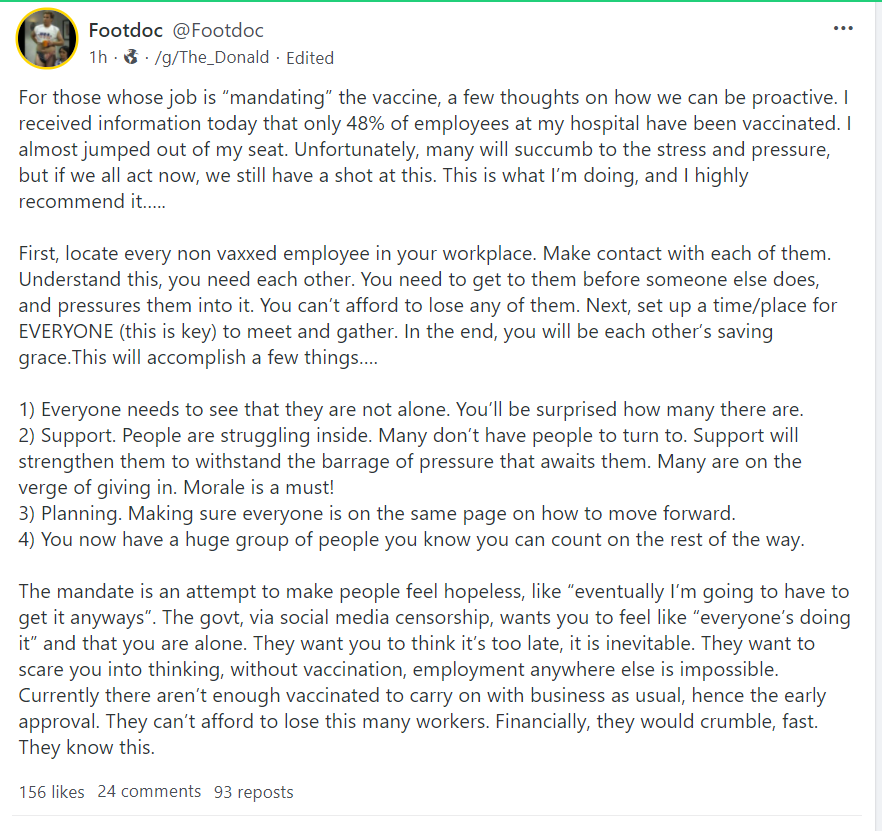Click the globe public visibility icon
Viewport: 882px width, 831px height.
(x=130, y=57)
